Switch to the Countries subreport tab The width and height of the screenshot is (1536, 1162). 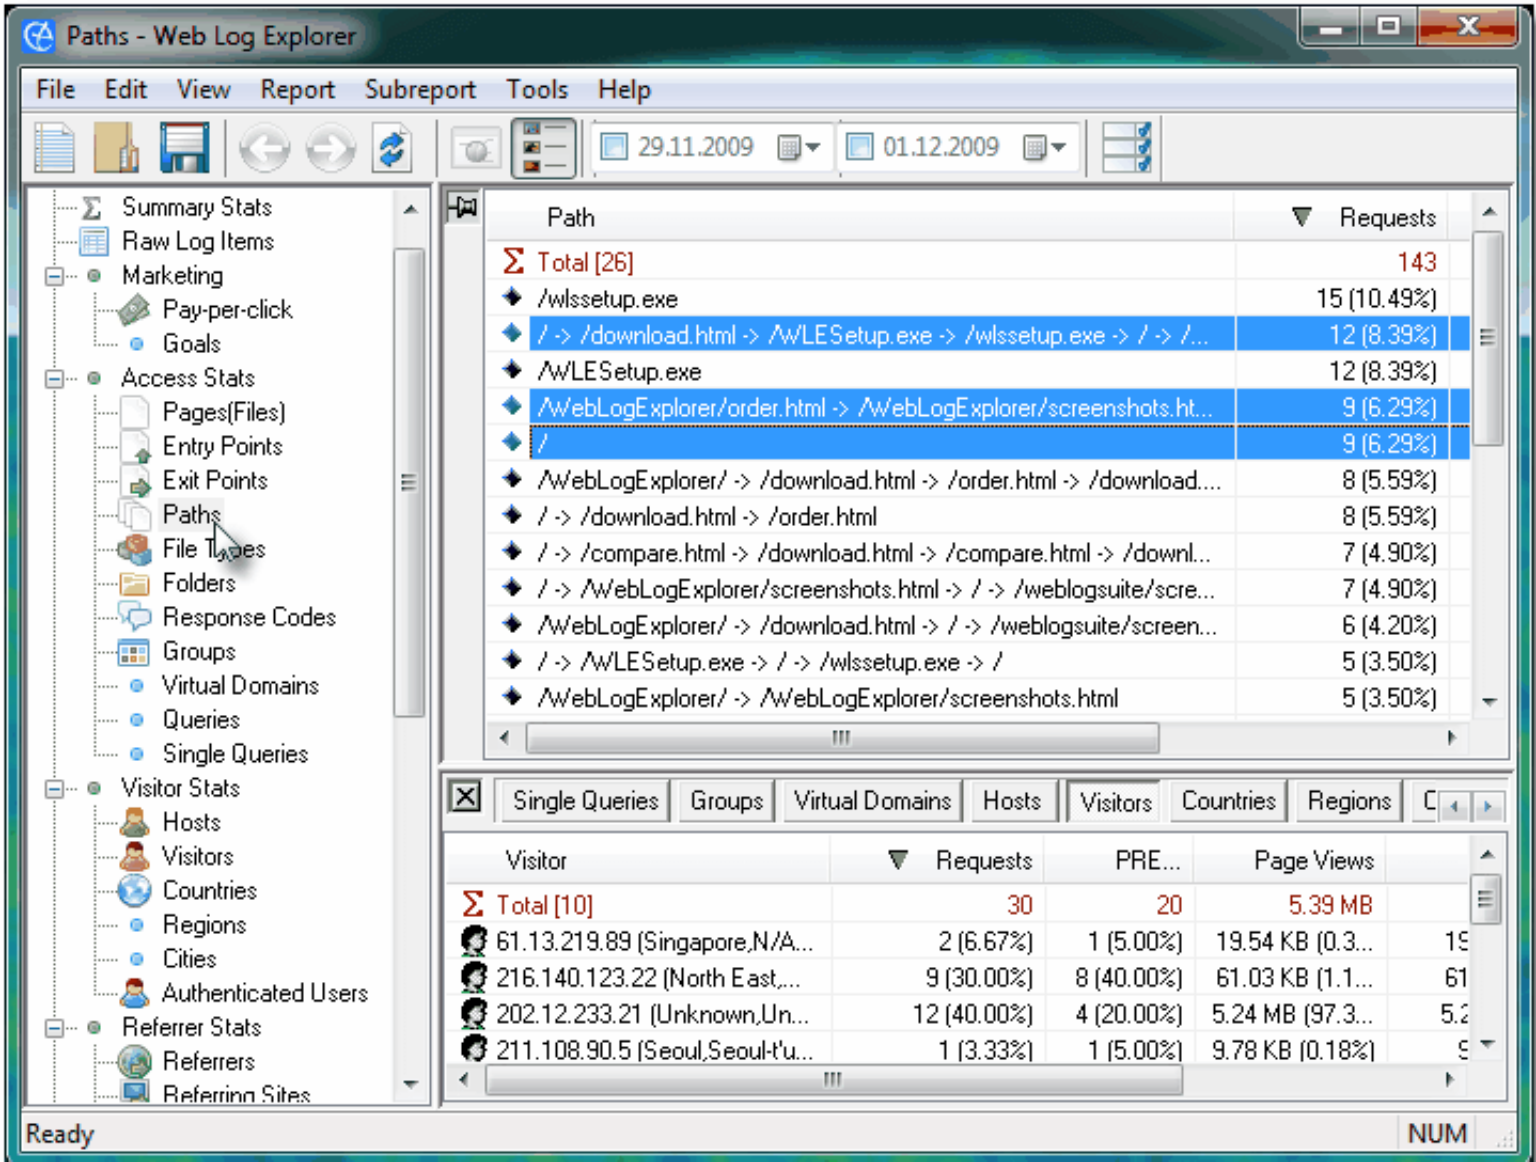click(1228, 801)
